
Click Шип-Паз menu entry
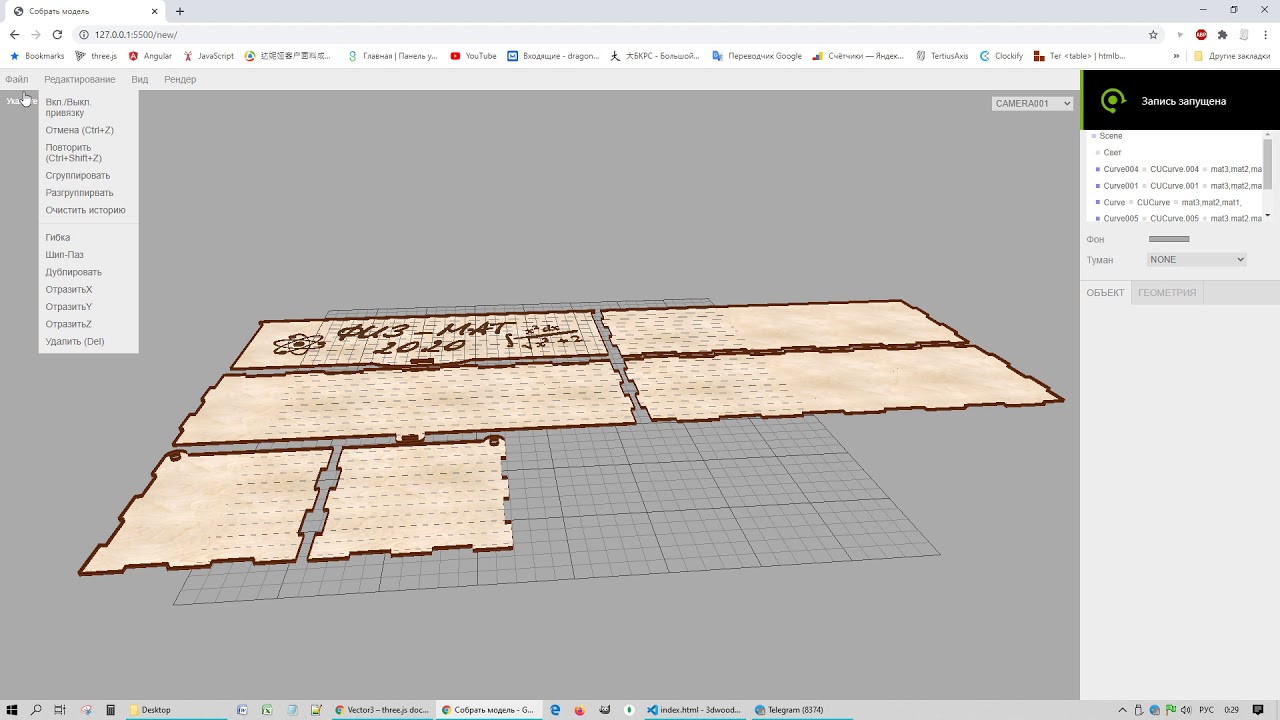tap(64, 255)
